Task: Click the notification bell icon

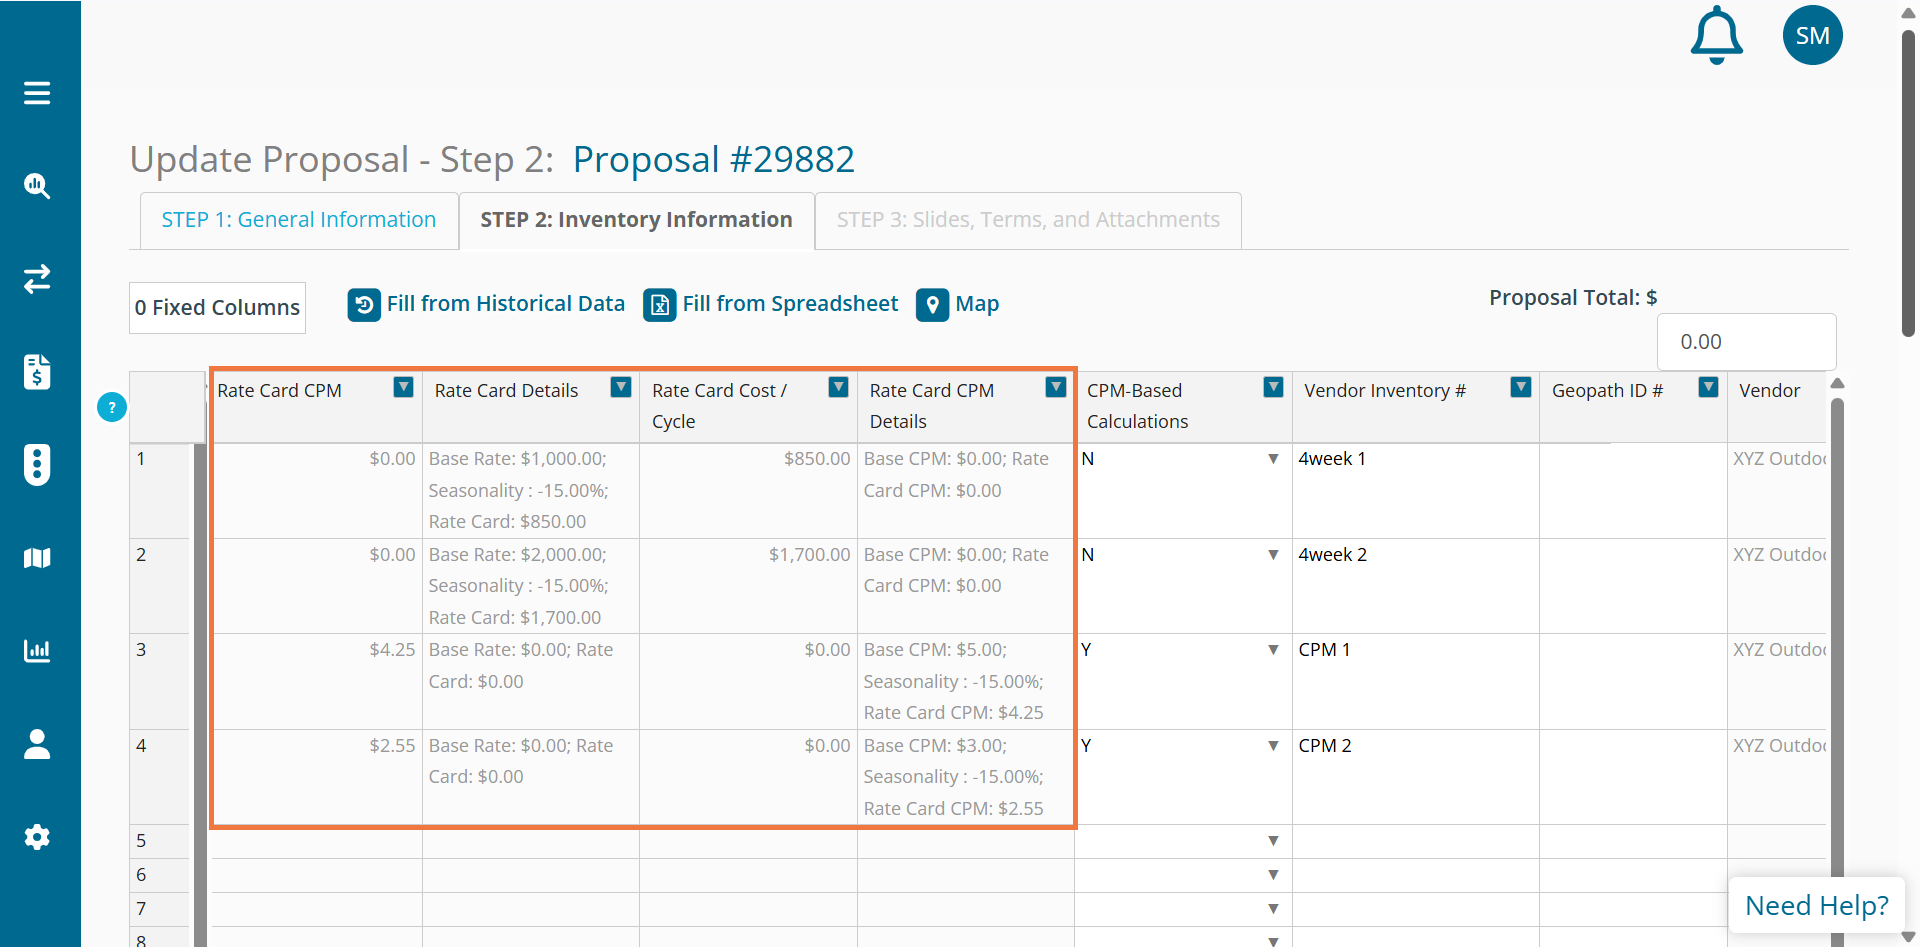Action: (1716, 36)
